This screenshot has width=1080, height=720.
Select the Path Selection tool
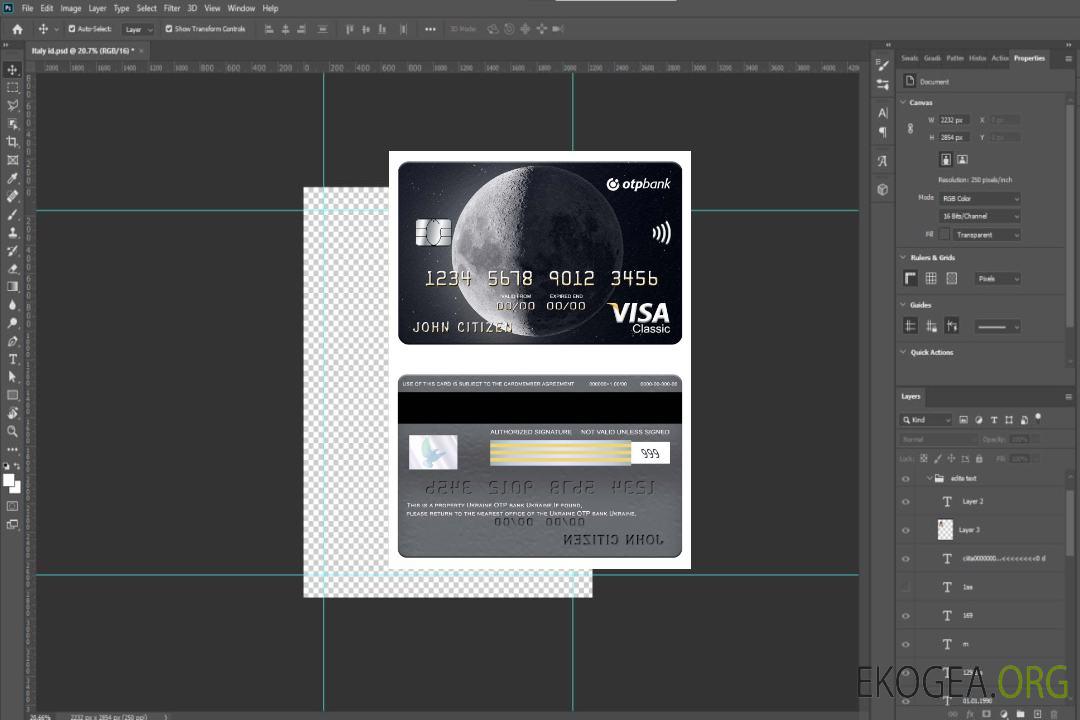point(12,377)
